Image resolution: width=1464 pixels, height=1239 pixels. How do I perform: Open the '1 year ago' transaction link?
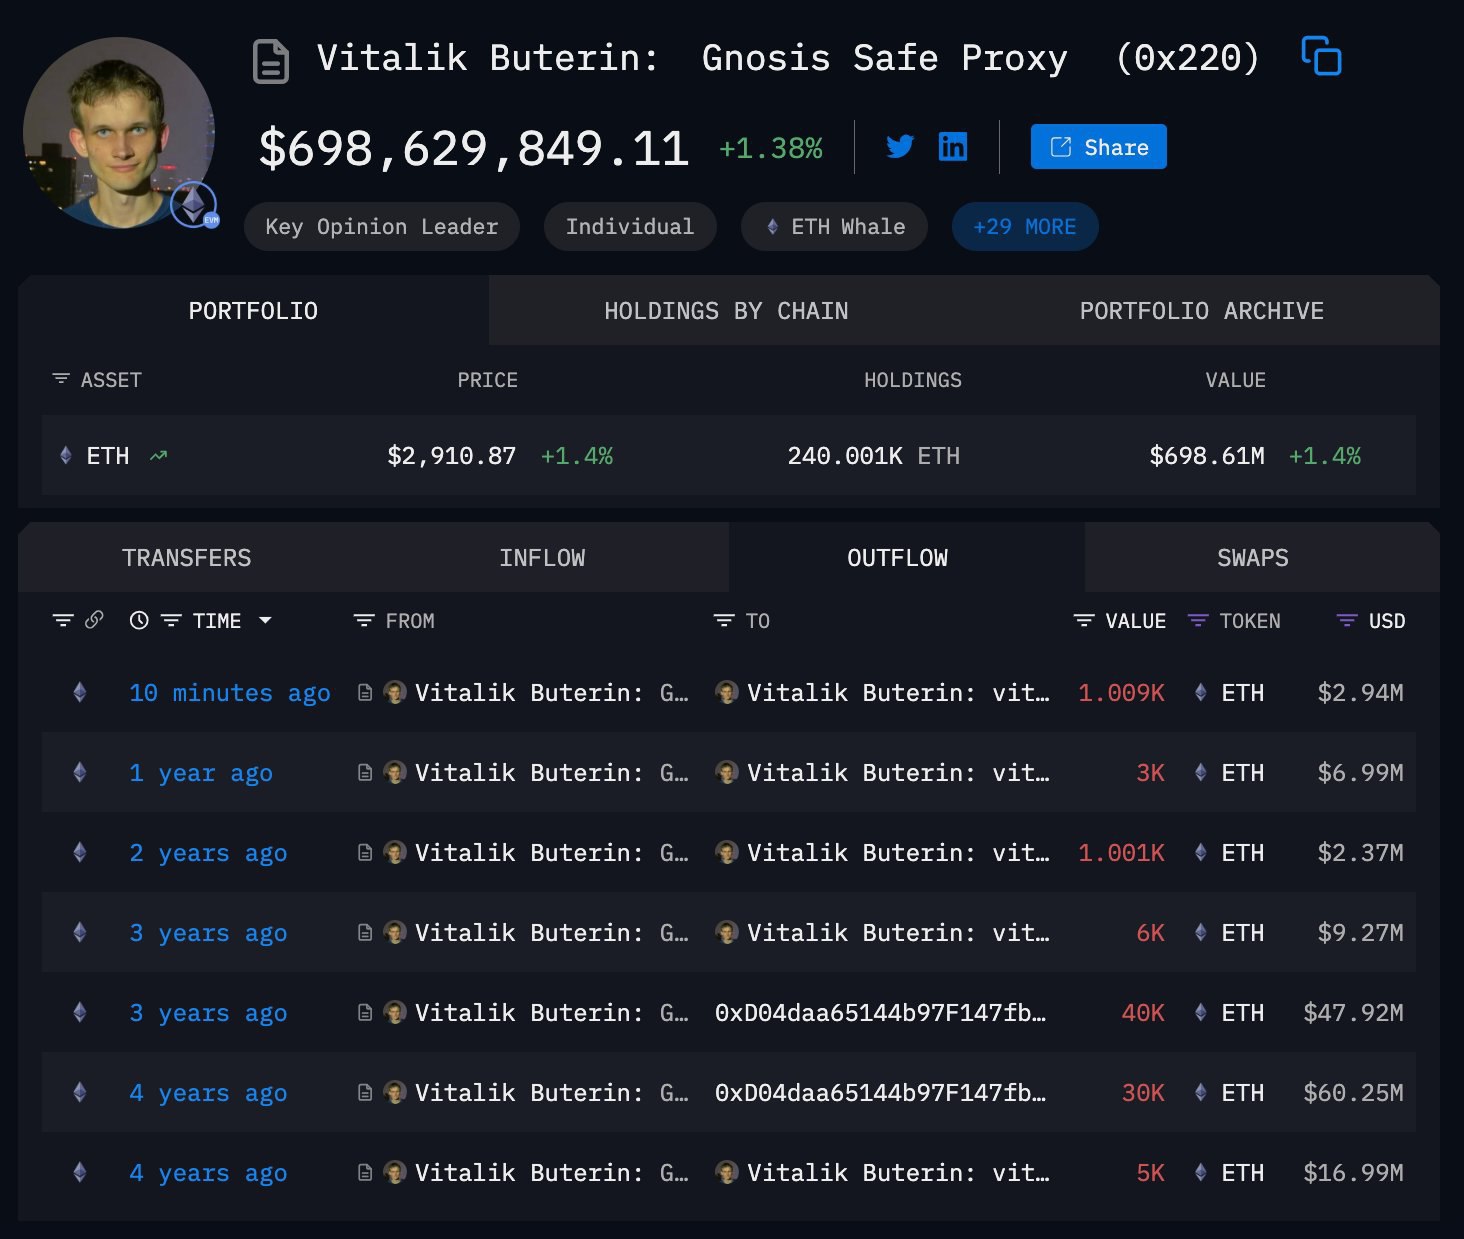tap(201, 773)
